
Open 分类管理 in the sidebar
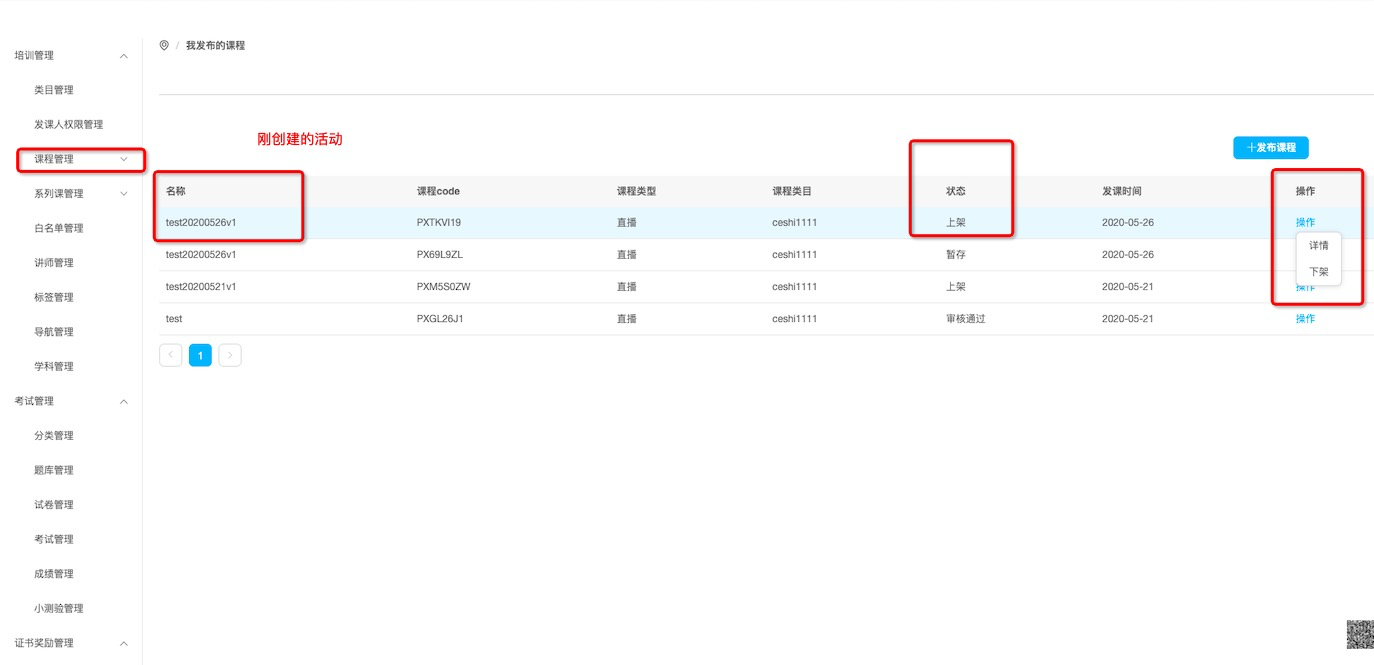pyautogui.click(x=54, y=436)
